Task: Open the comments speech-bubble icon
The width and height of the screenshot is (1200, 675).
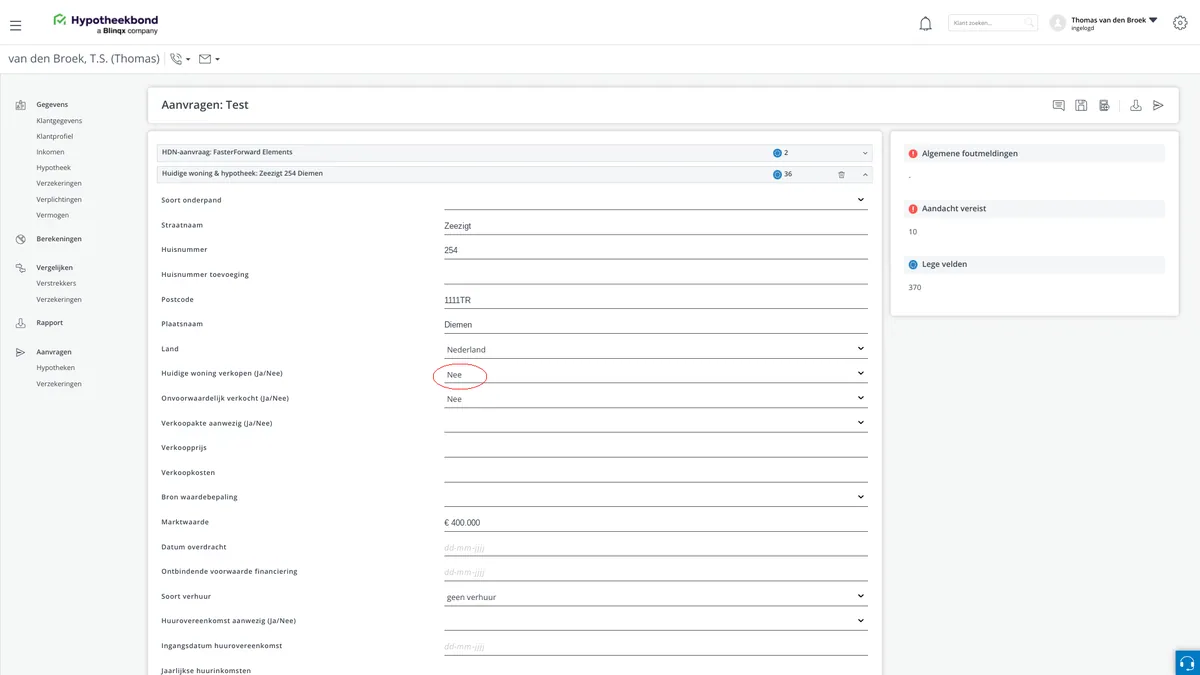Action: pos(1058,105)
